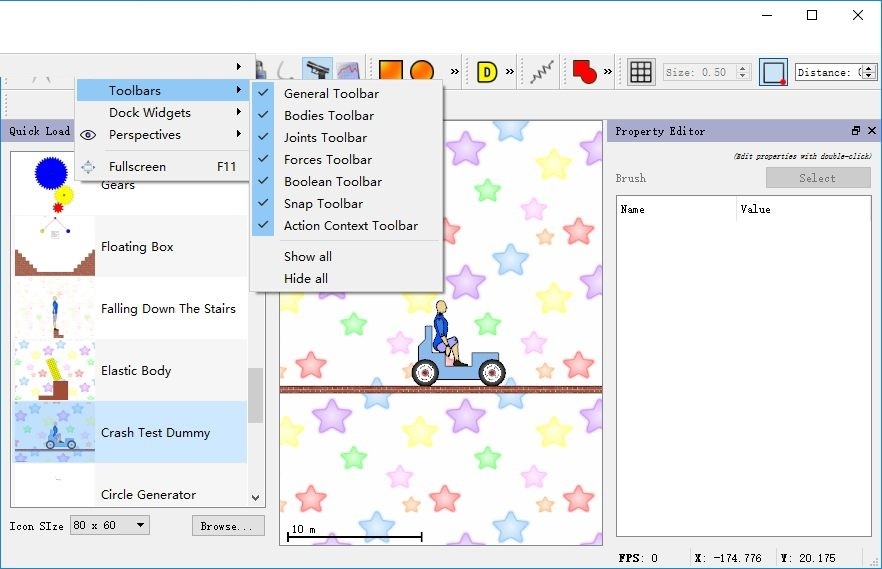Choose Fullscreen from the menu

click(137, 167)
